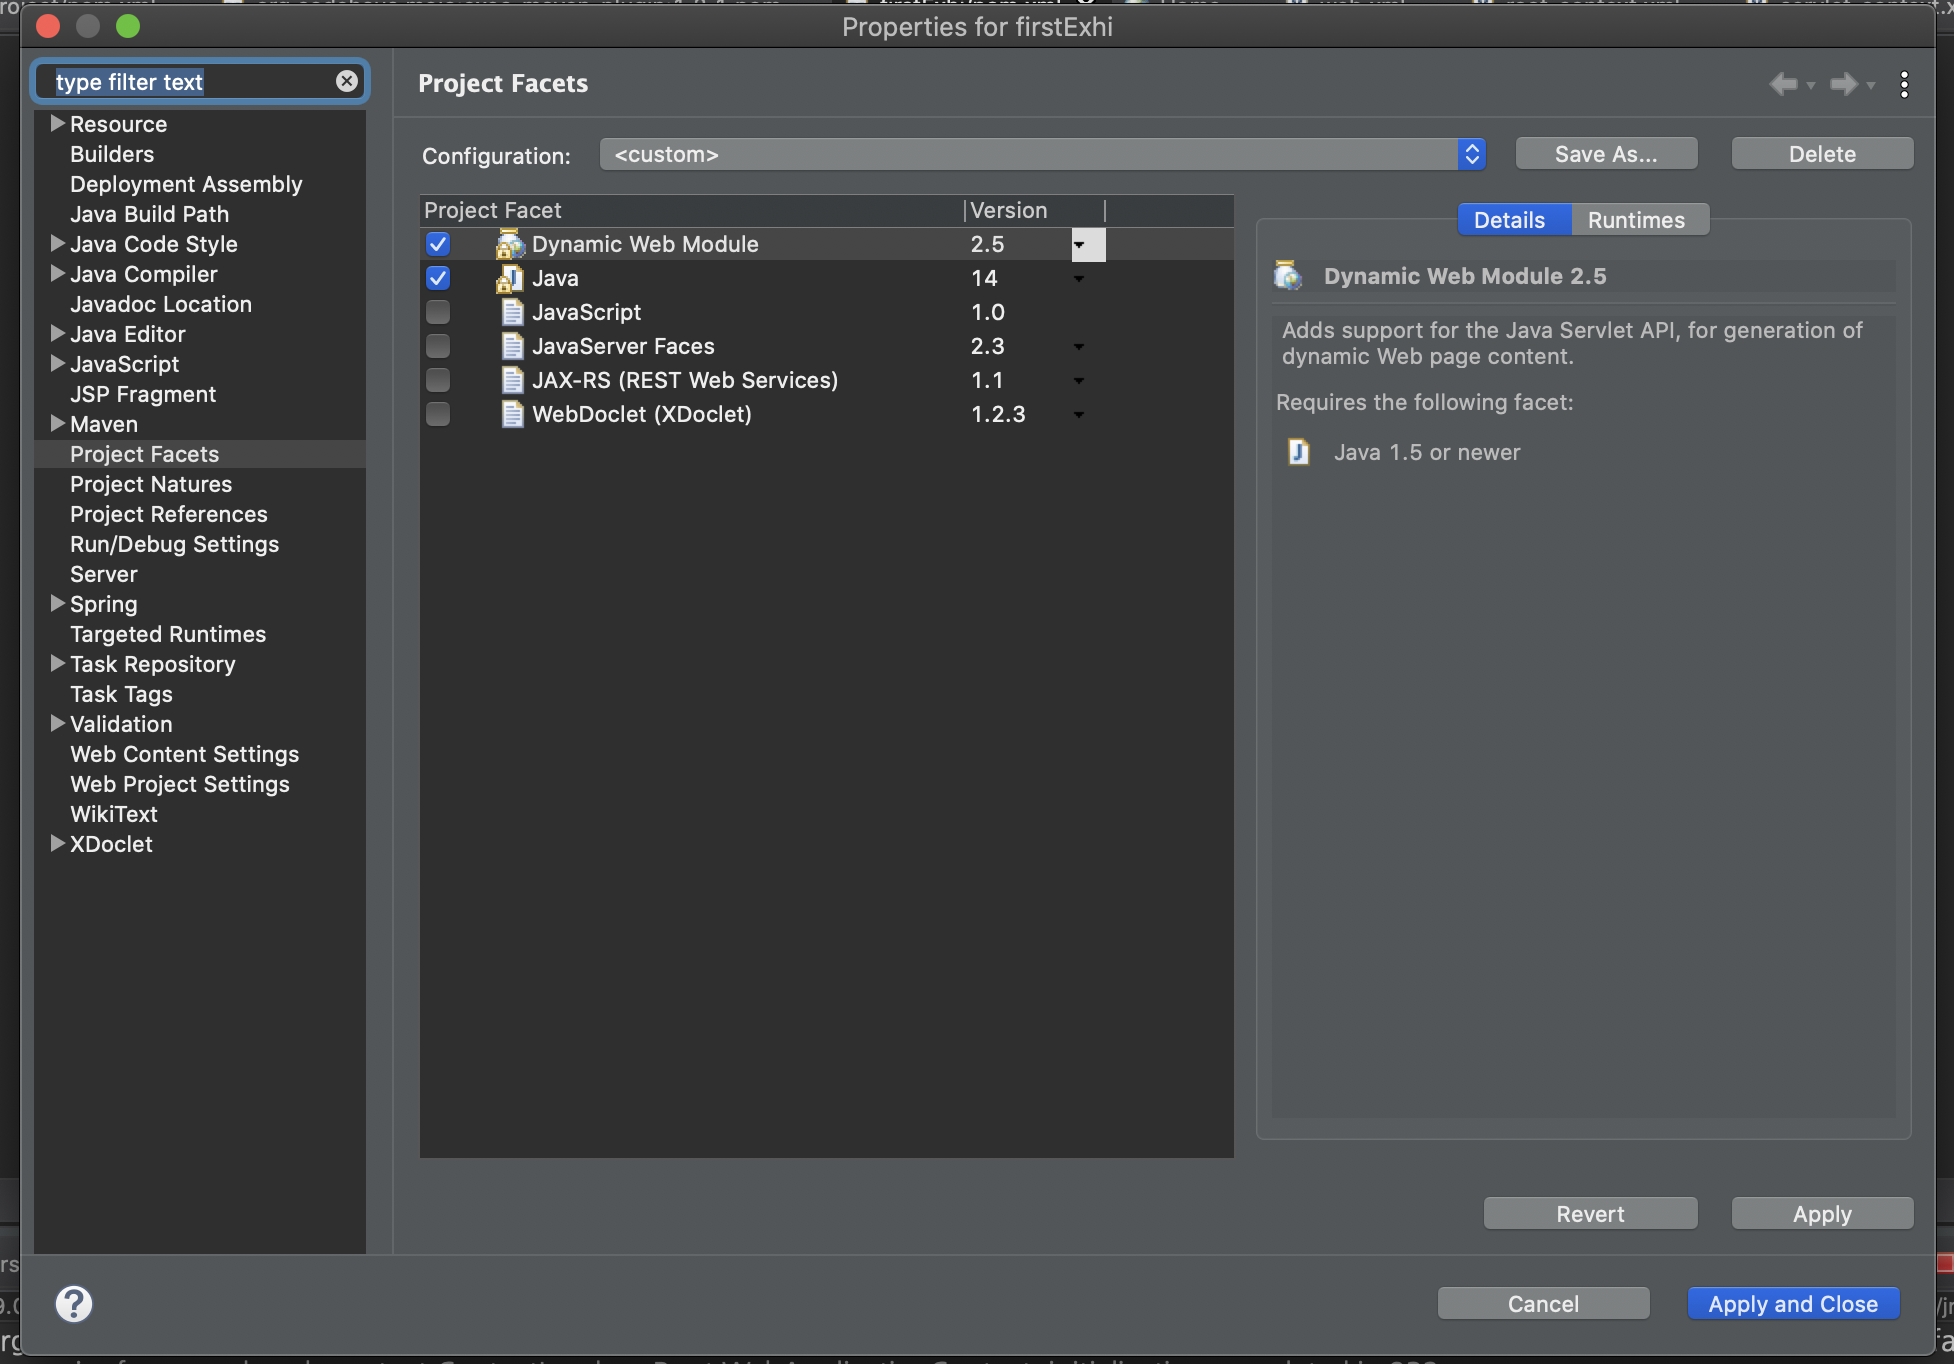The image size is (1954, 1364).
Task: Enable the JavaScript facet checkbox
Action: pos(438,312)
